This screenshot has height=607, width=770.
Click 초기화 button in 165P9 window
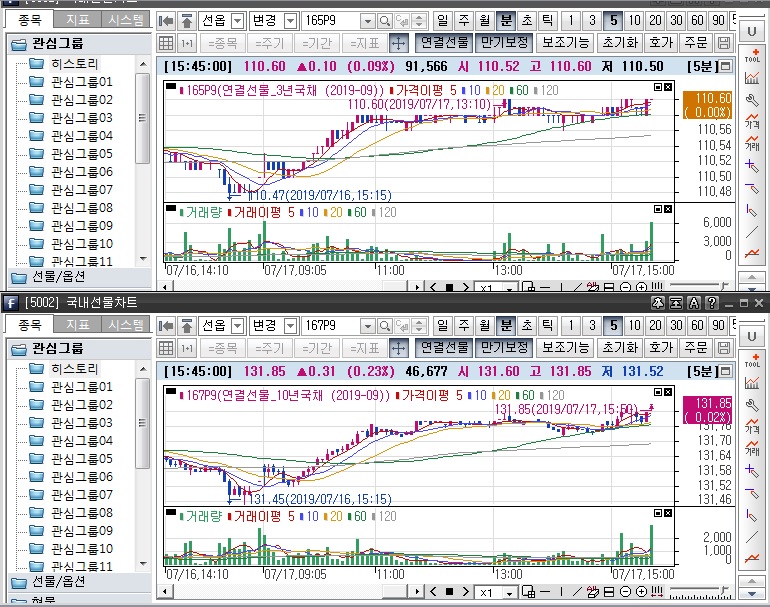(x=620, y=43)
